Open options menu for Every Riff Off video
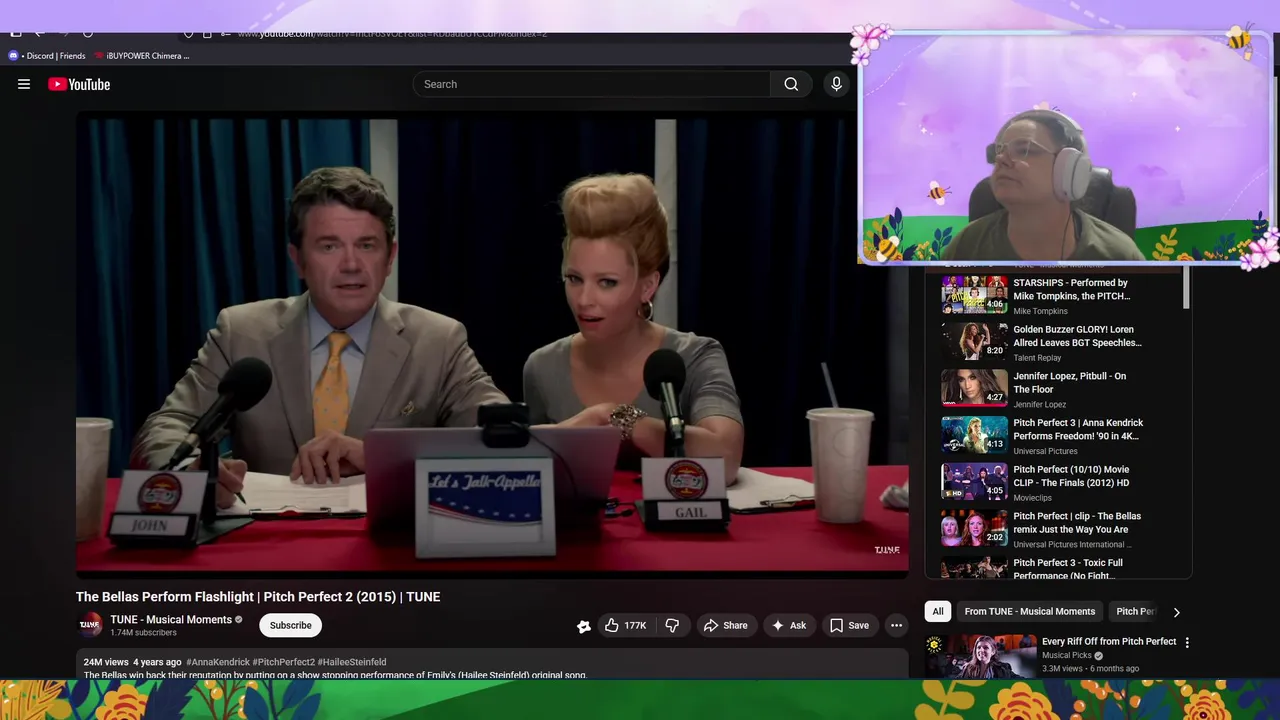Image resolution: width=1280 pixels, height=720 pixels. (x=1187, y=643)
